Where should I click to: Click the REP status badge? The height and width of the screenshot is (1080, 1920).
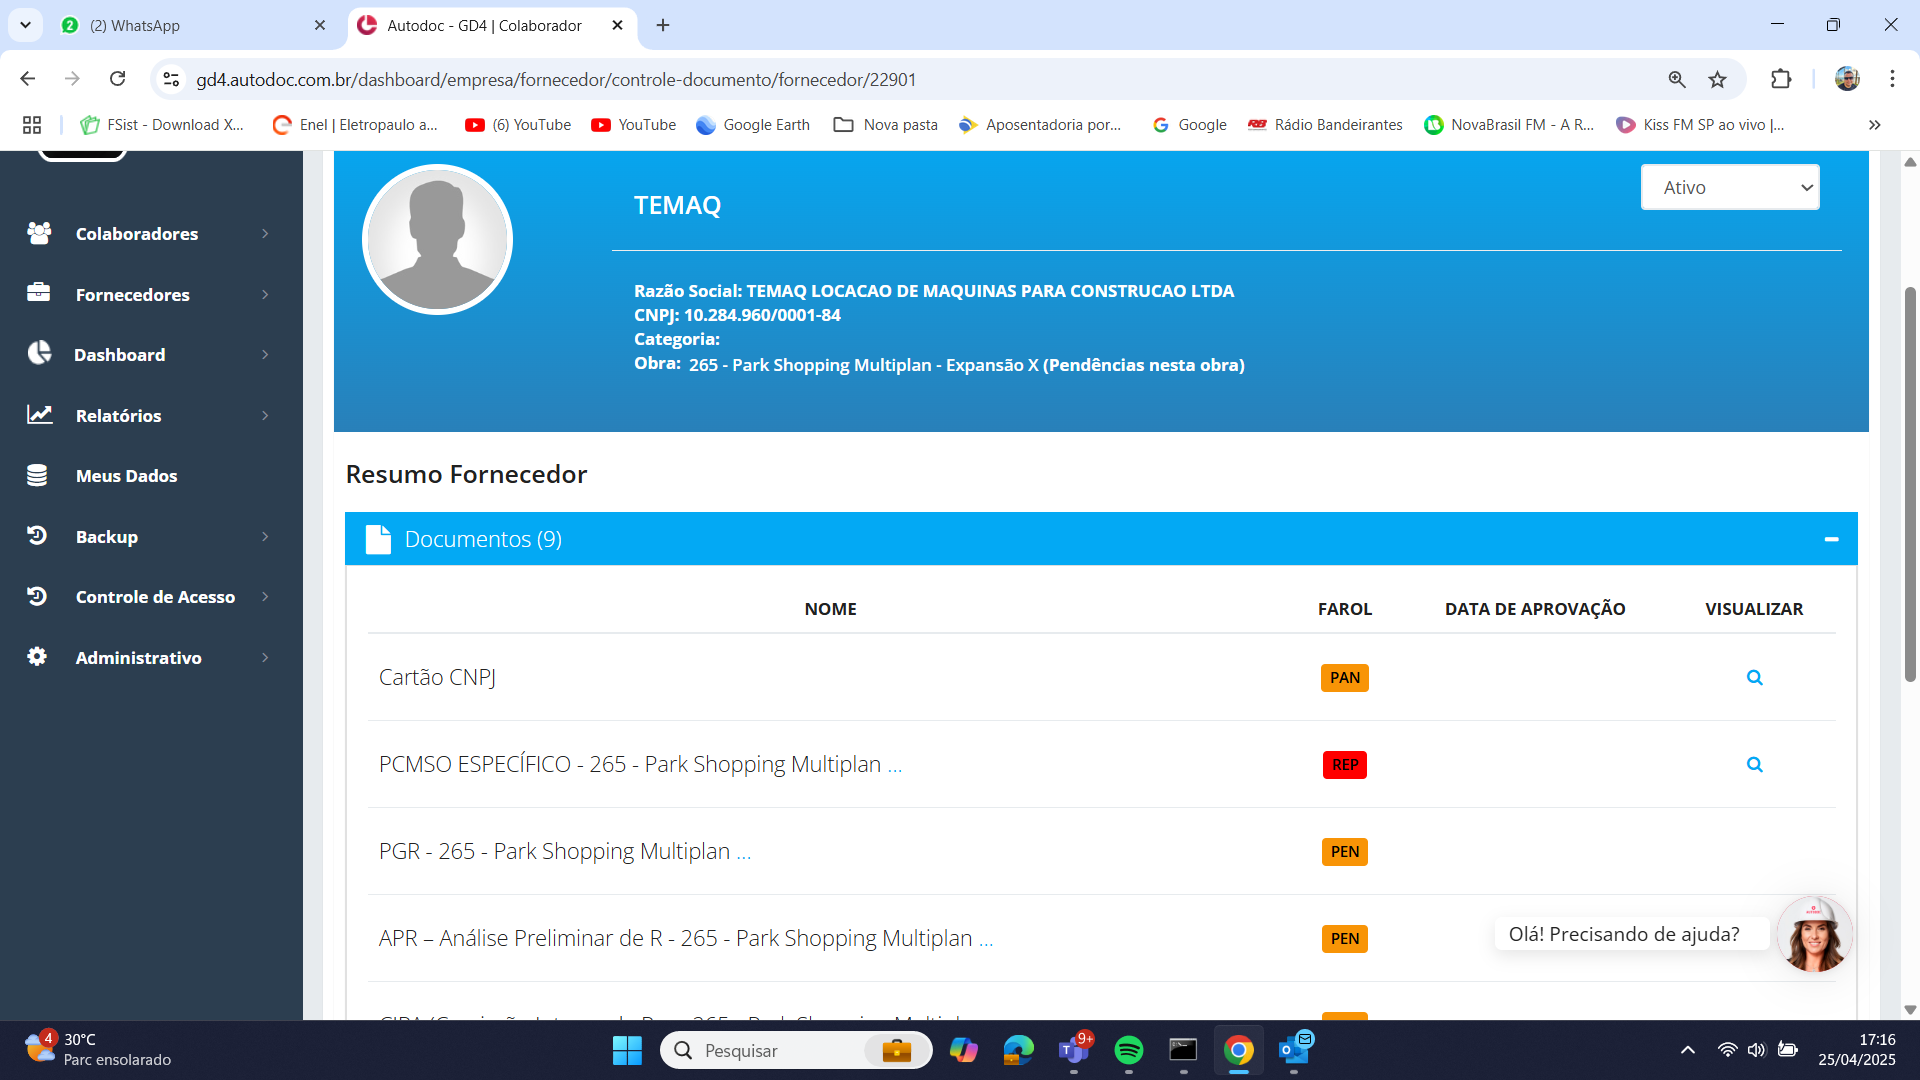click(1345, 765)
